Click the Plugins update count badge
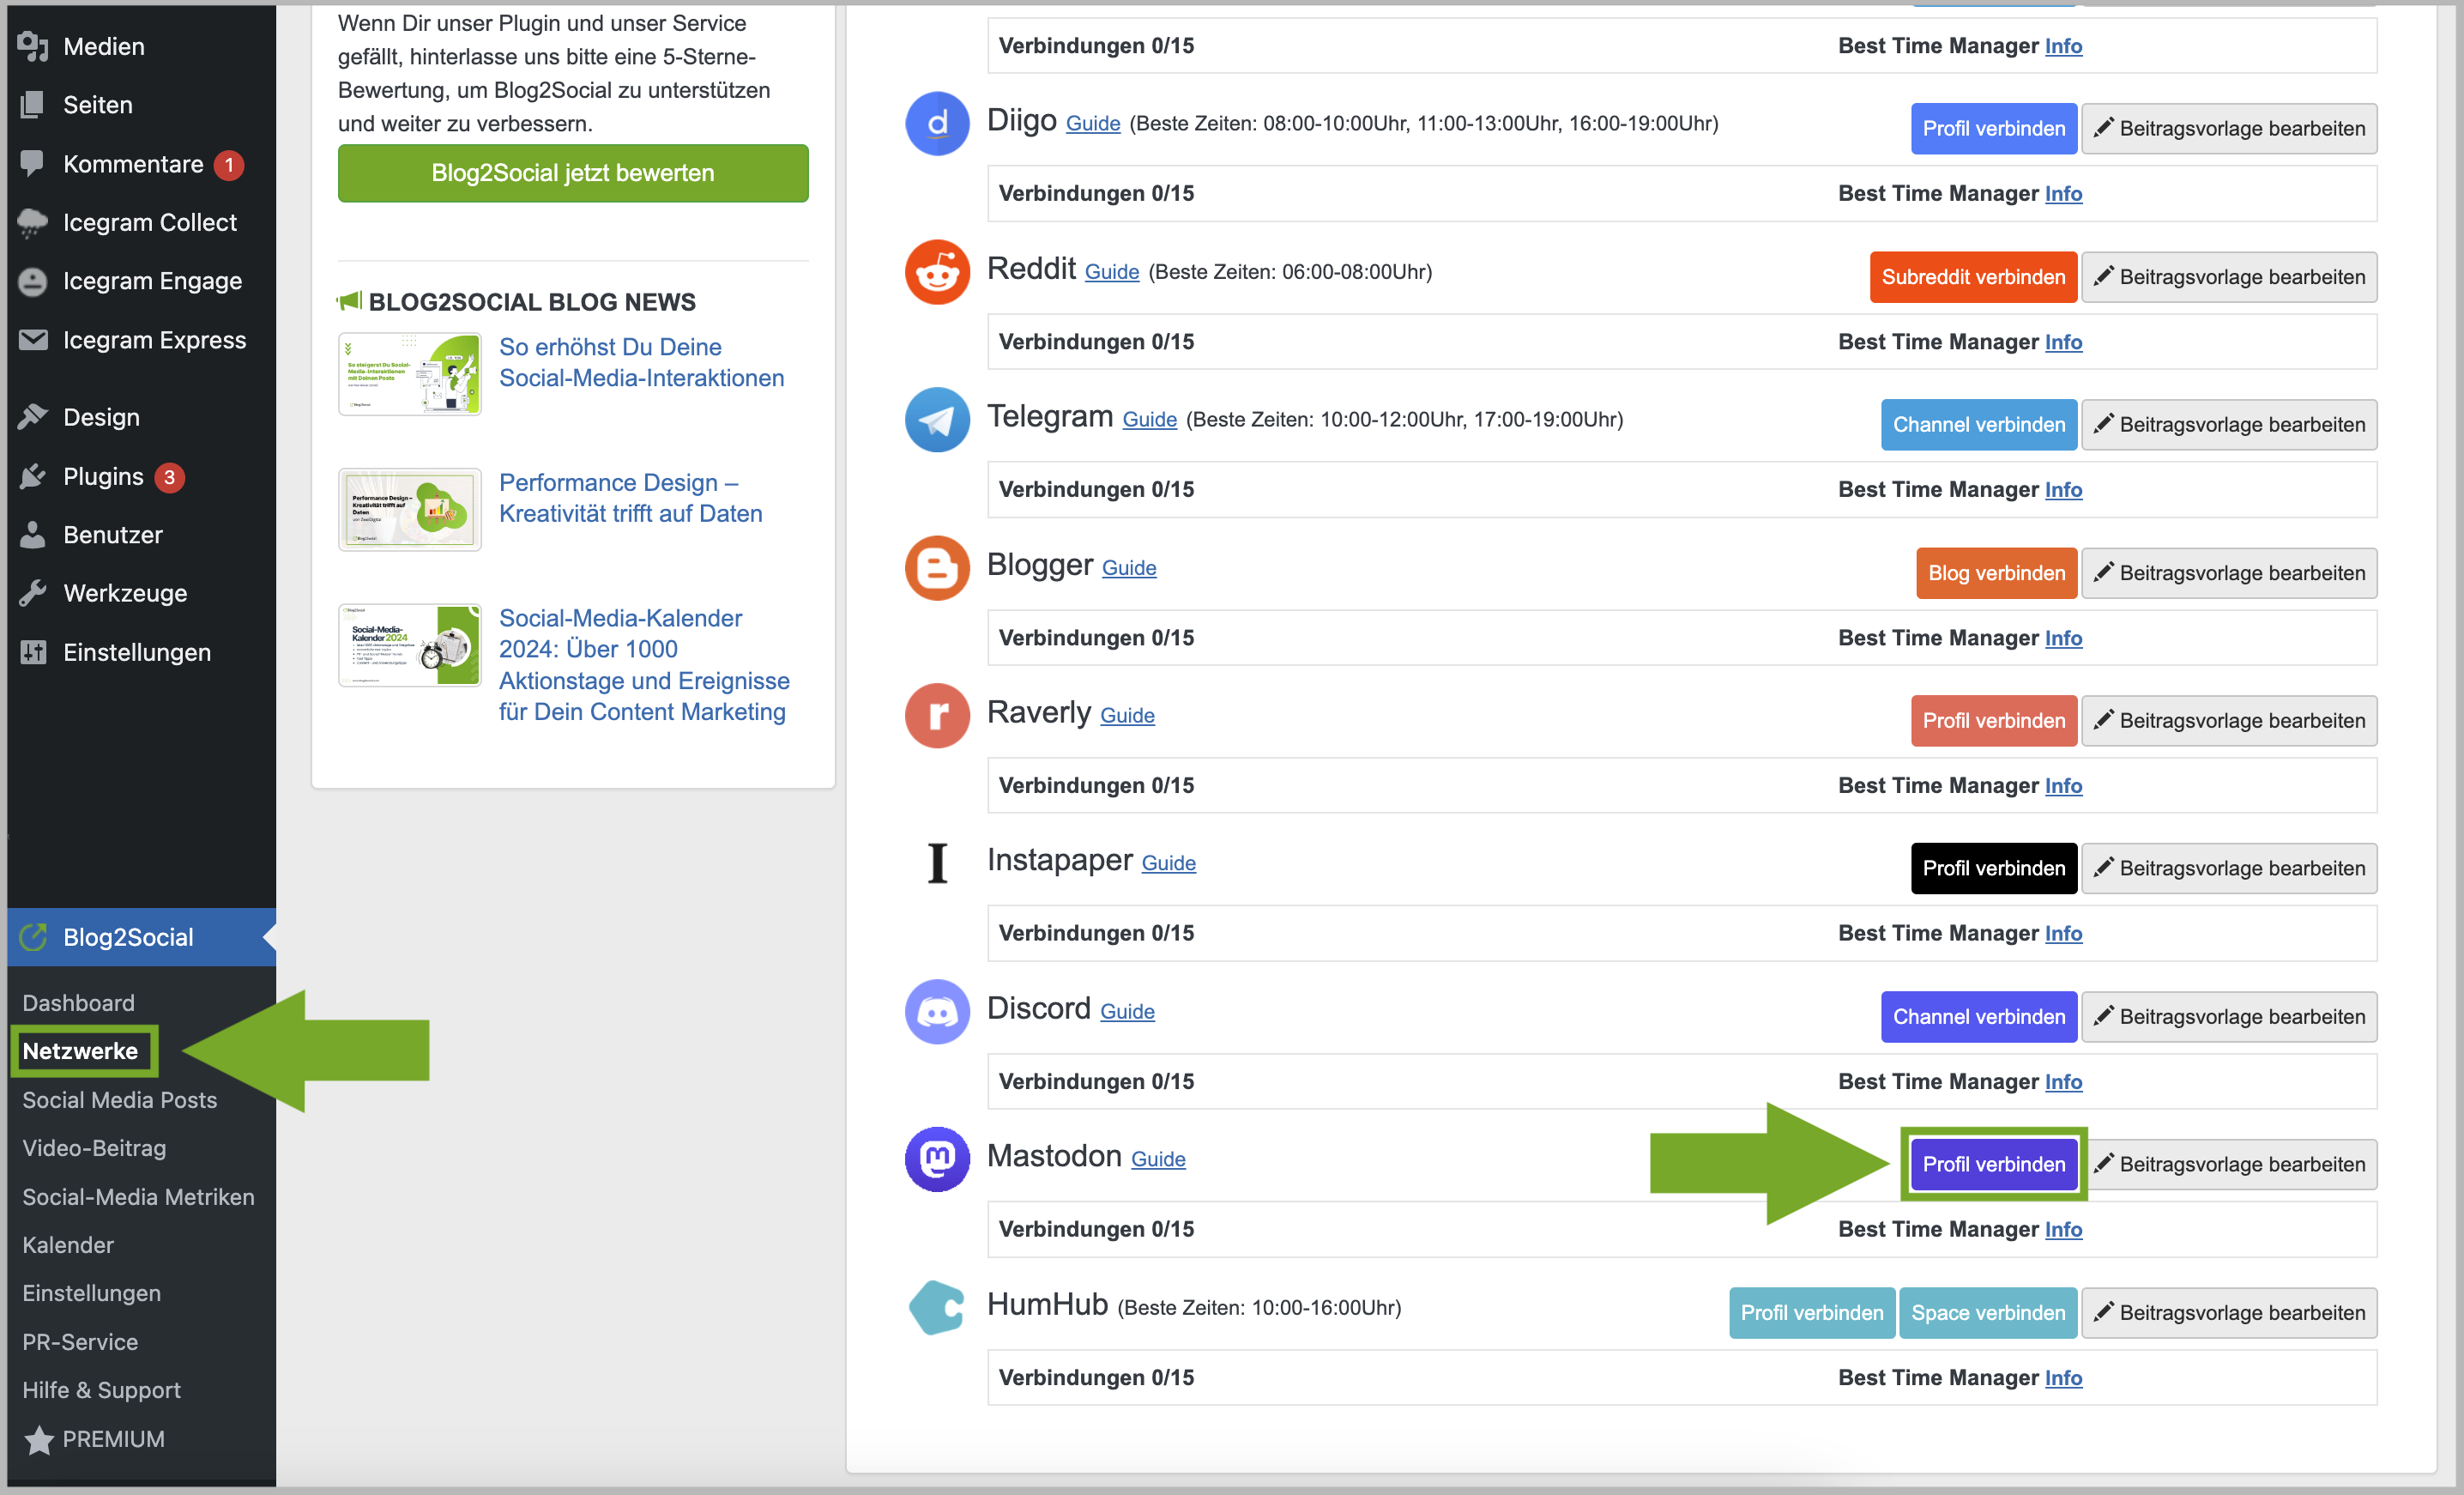 (169, 477)
